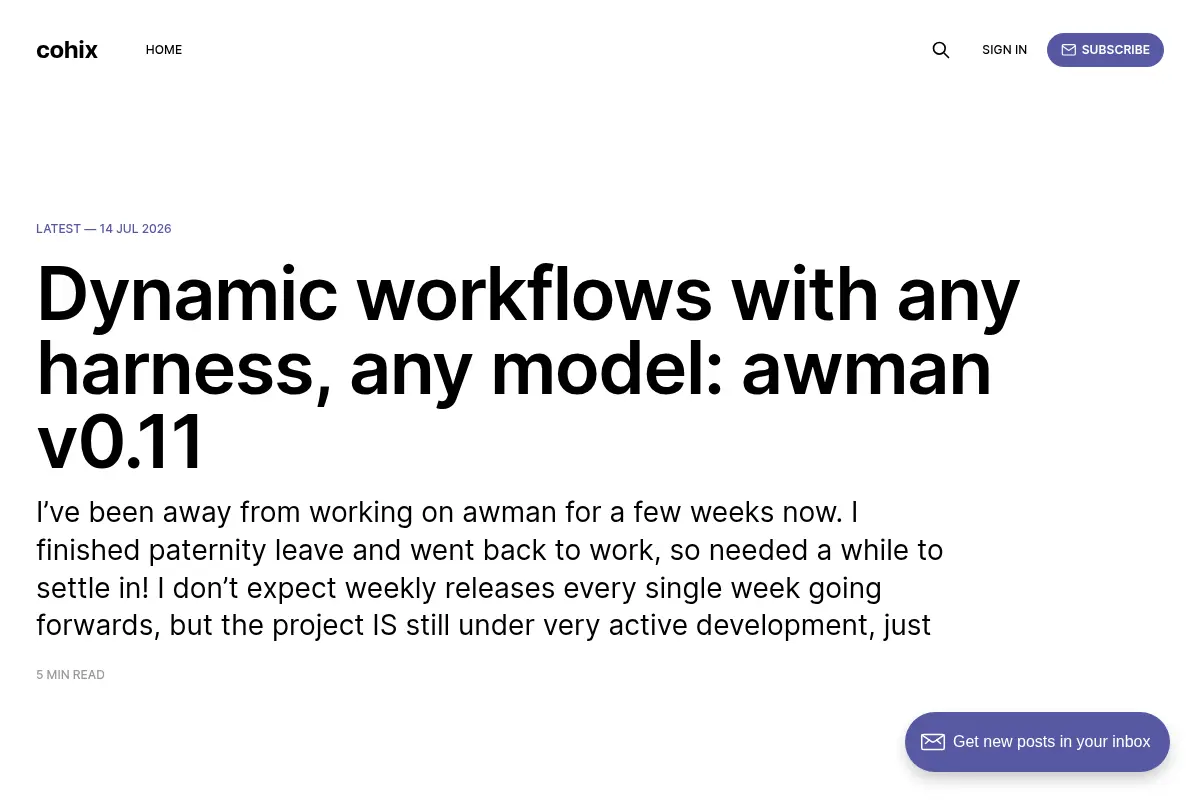1200x800 pixels.
Task: Click the word "Dynamic" in the headline
Action: [x=187, y=296]
